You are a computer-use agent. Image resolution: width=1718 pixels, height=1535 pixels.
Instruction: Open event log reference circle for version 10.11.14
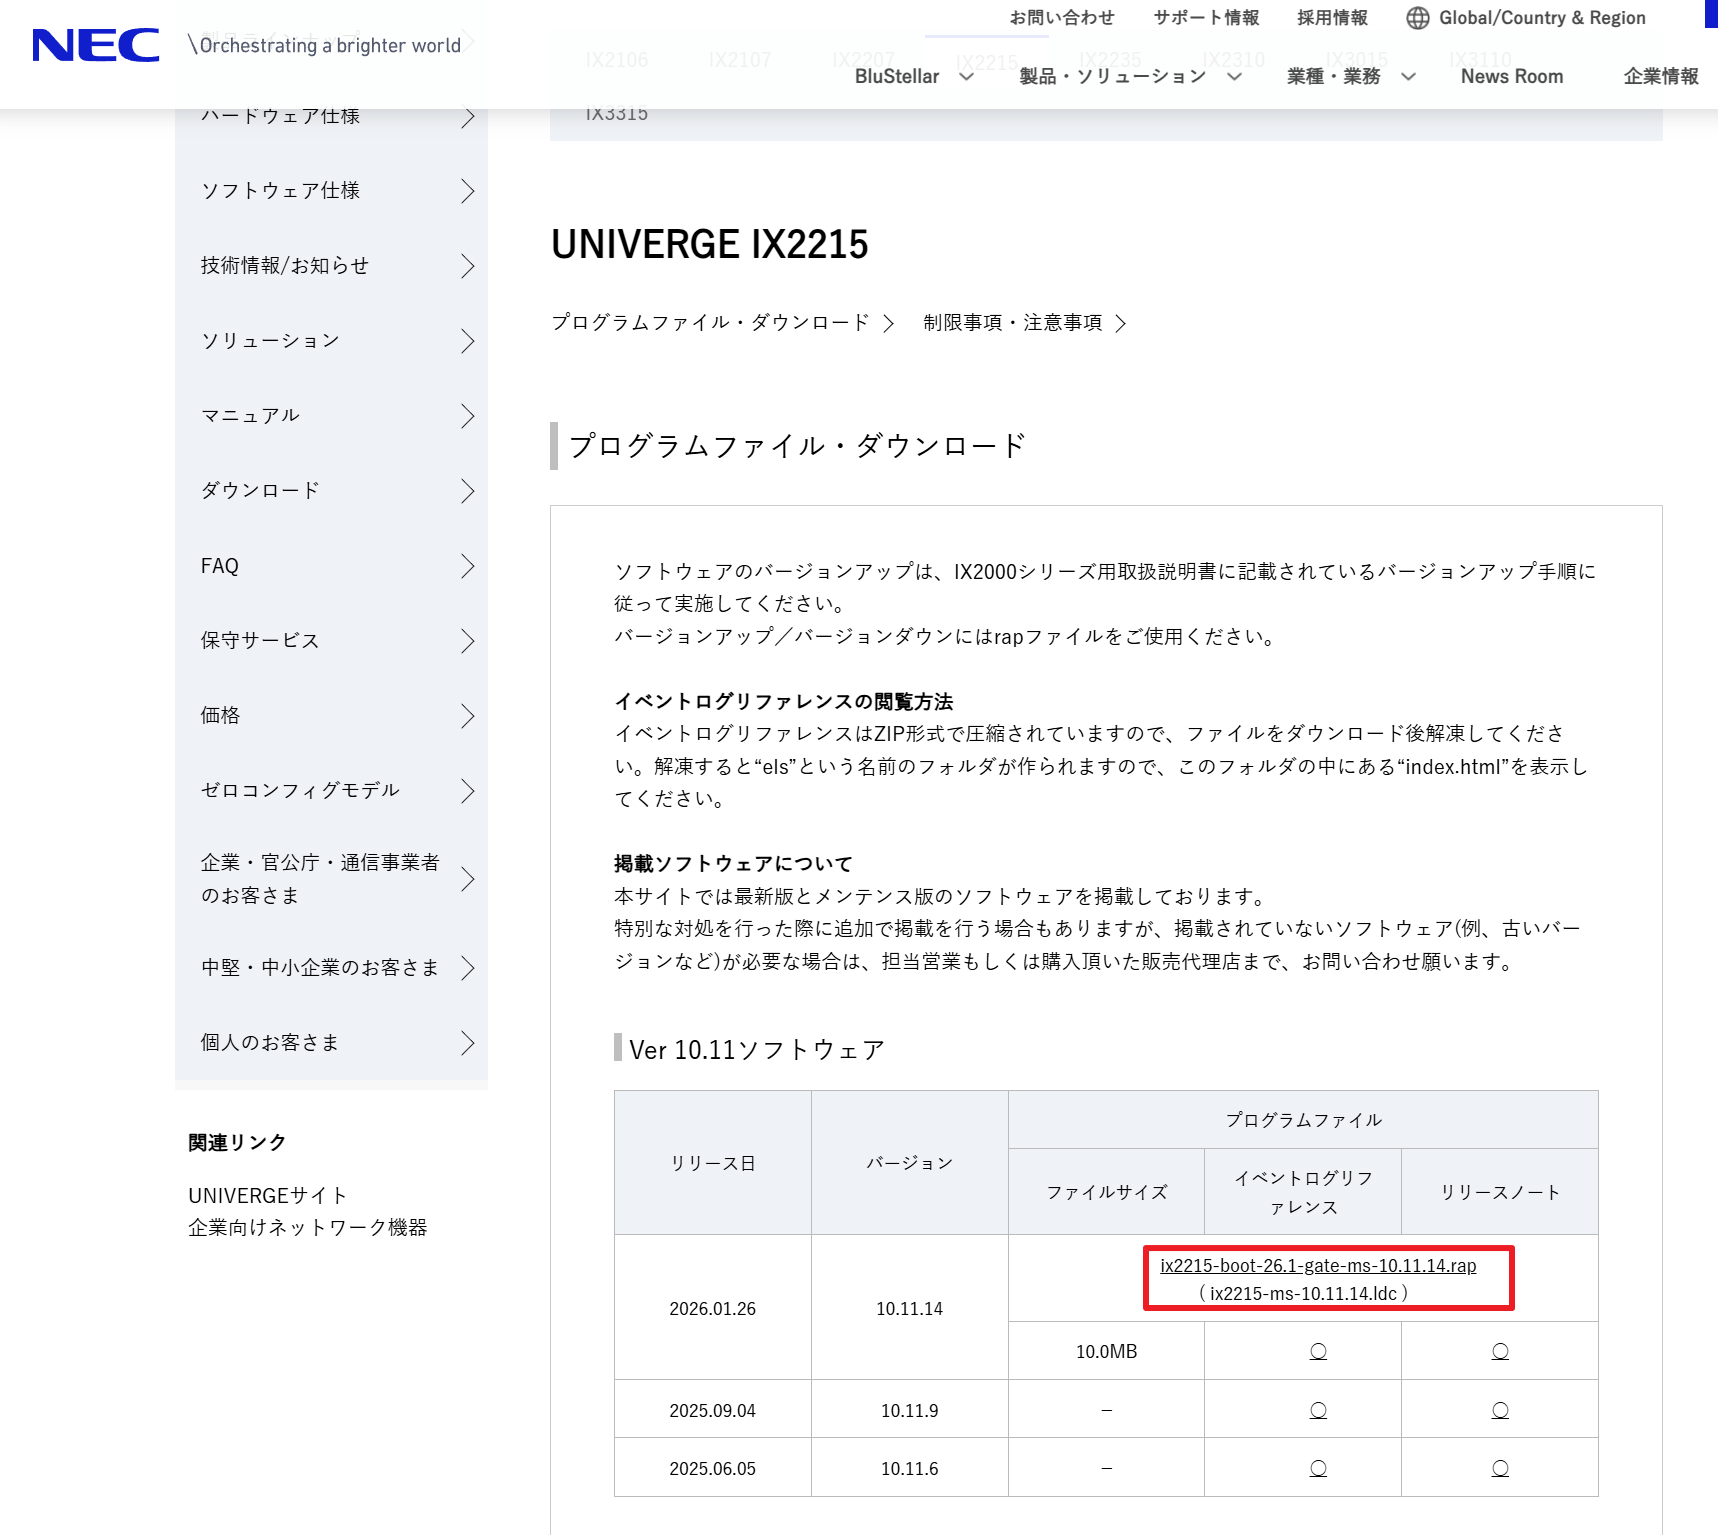(x=1318, y=1351)
